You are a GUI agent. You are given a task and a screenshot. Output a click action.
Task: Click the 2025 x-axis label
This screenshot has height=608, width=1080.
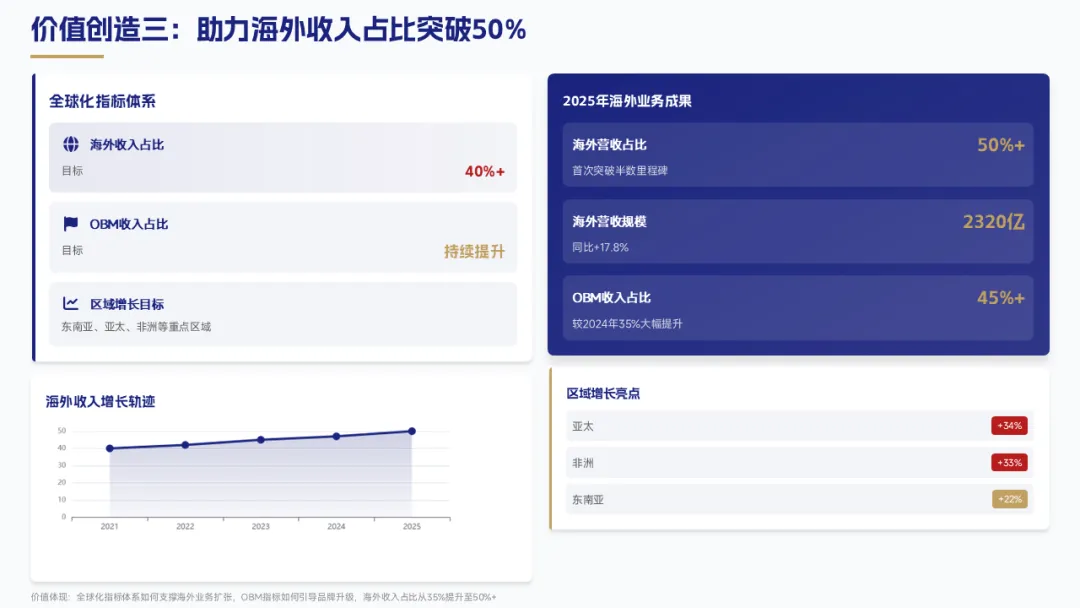pyautogui.click(x=412, y=526)
